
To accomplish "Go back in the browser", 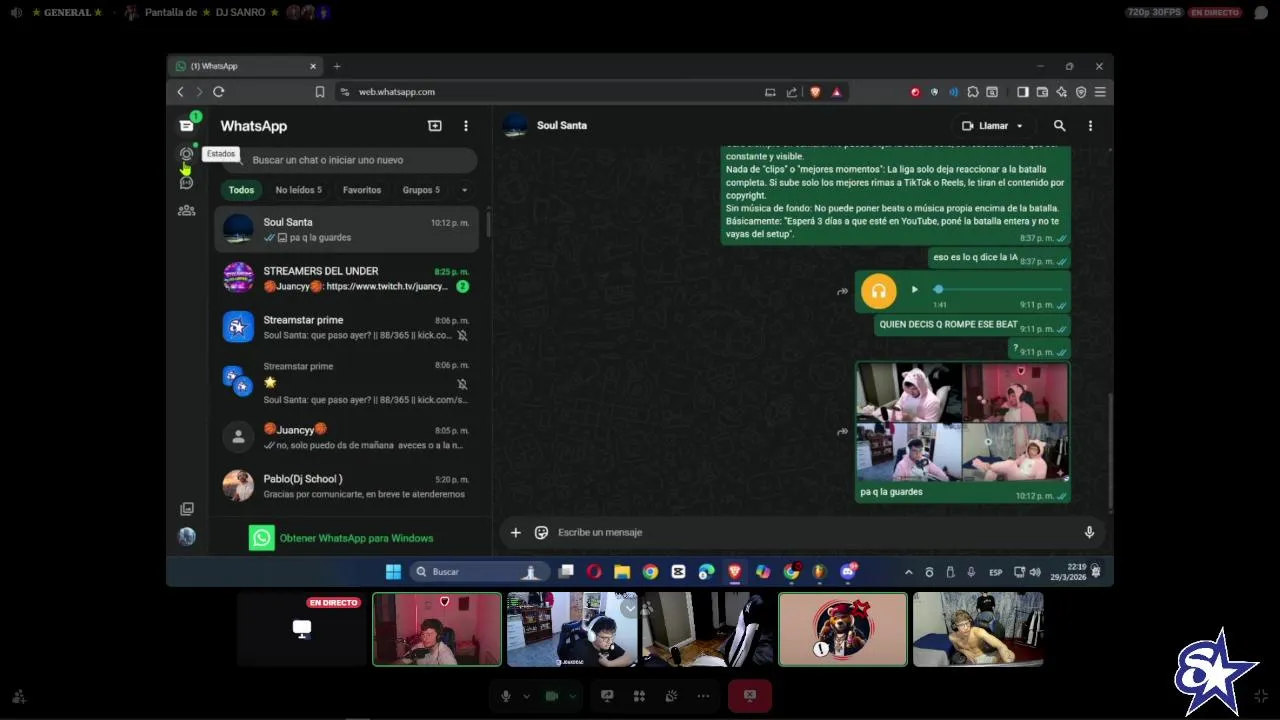I will pyautogui.click(x=180, y=92).
